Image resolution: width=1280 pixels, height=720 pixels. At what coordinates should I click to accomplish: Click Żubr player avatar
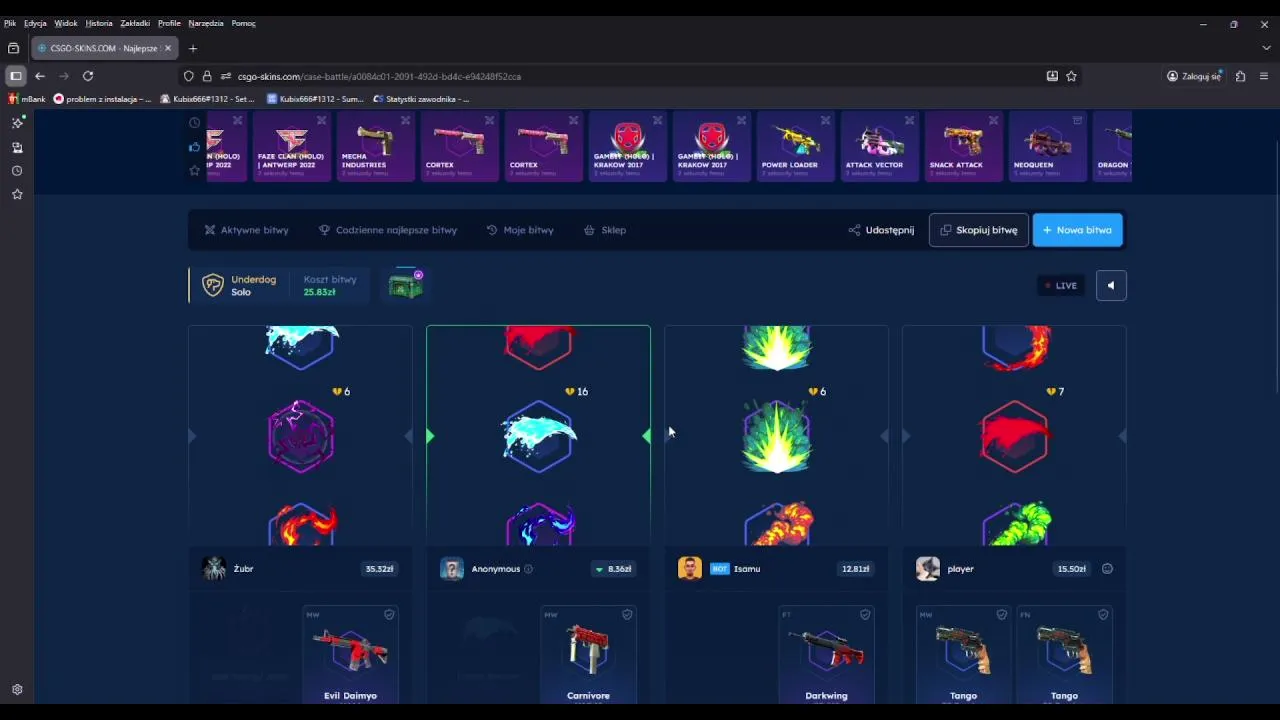point(214,569)
